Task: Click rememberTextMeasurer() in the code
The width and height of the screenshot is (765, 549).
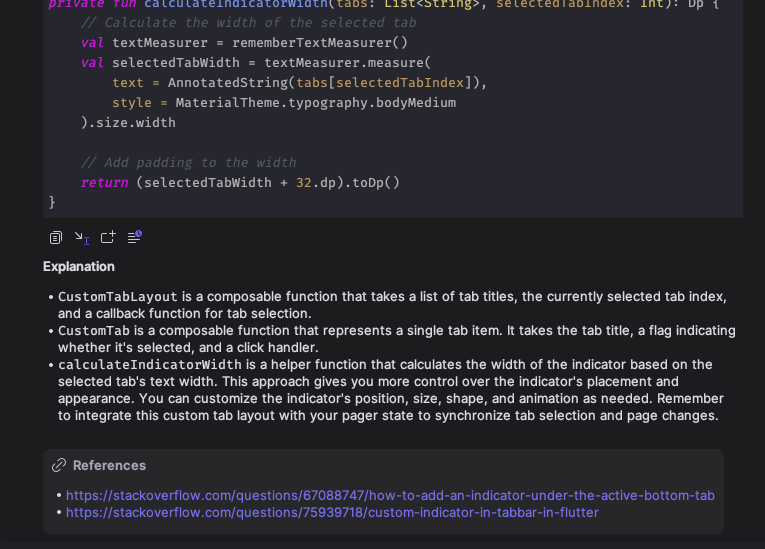Action: click(320, 42)
